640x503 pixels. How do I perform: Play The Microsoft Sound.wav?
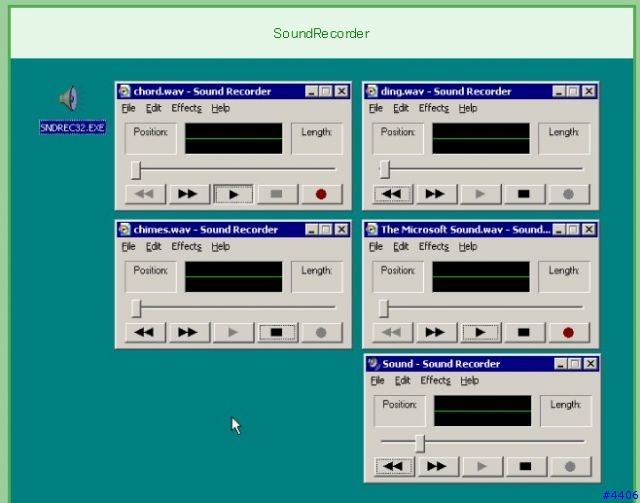[480, 332]
